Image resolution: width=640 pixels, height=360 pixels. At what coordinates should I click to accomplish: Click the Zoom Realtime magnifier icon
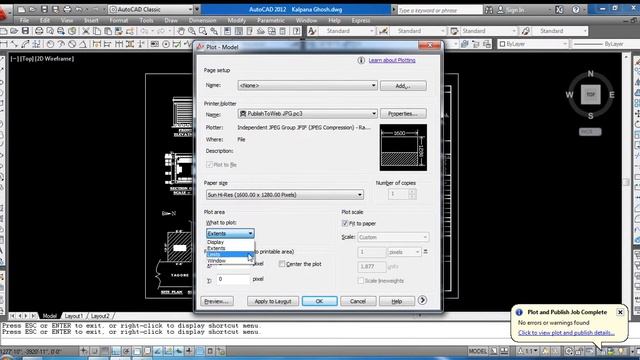pos(191,31)
